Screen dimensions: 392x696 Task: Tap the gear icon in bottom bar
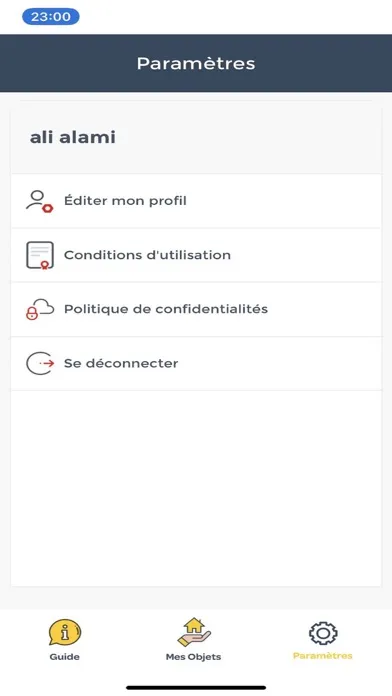[x=323, y=633]
